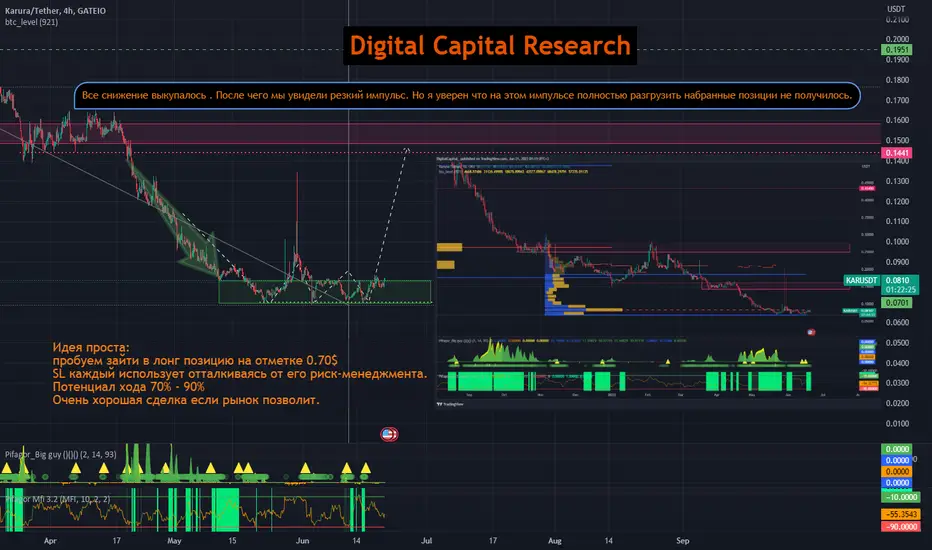Click the Pifagor Mfi 3.2 indicator label
The height and width of the screenshot is (550, 932).
pyautogui.click(x=58, y=499)
